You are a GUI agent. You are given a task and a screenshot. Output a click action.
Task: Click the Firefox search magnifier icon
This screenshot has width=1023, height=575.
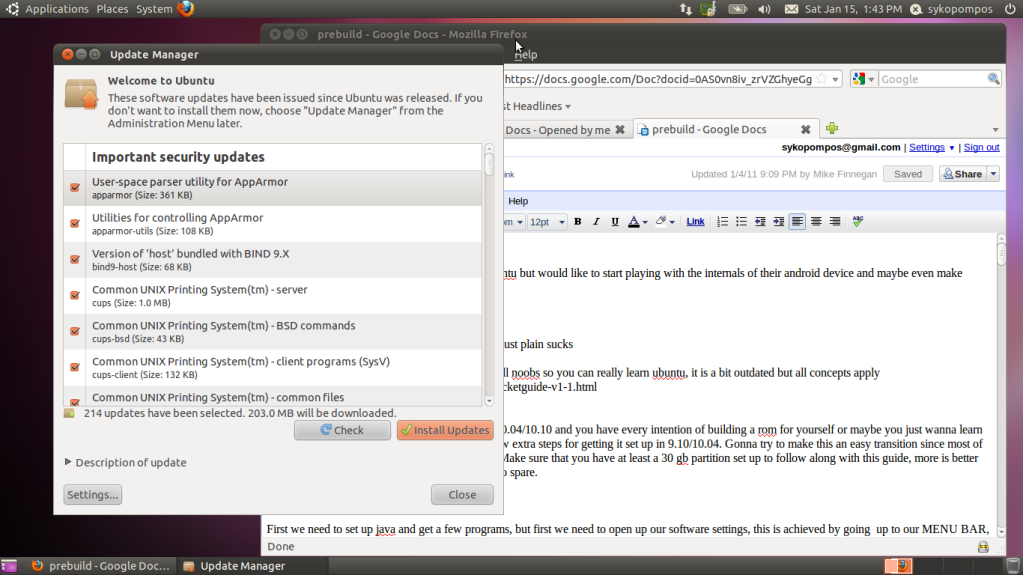coord(994,79)
